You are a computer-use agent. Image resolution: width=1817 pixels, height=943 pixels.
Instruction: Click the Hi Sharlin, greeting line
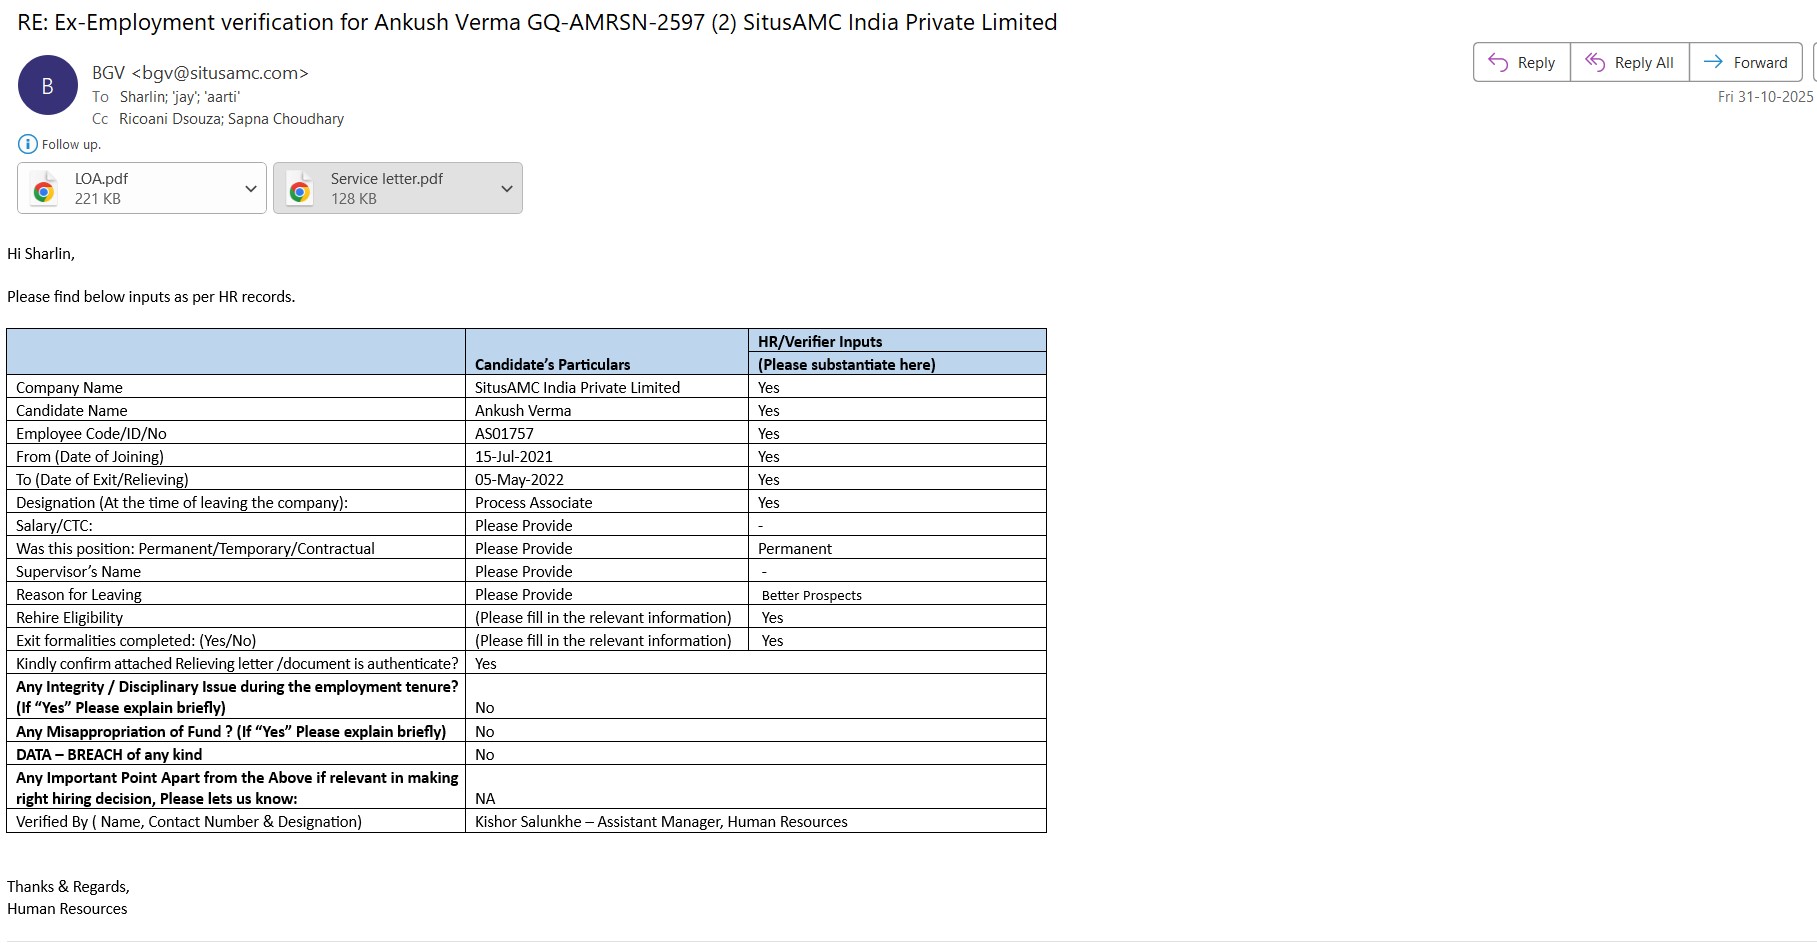coord(41,254)
